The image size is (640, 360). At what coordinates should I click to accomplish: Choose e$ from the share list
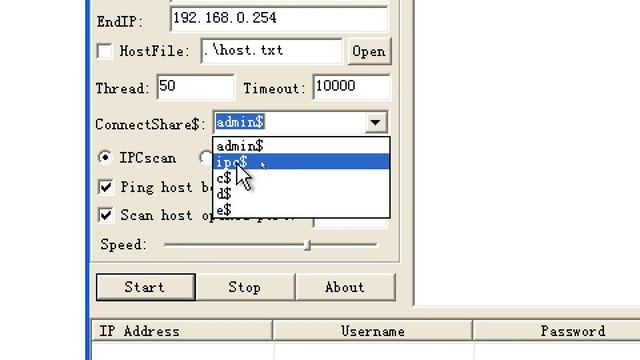[301, 210]
